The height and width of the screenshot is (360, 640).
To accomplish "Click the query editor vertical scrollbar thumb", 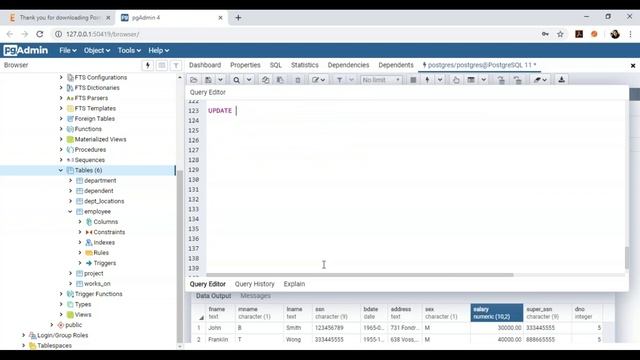I will pyautogui.click(x=627, y=258).
